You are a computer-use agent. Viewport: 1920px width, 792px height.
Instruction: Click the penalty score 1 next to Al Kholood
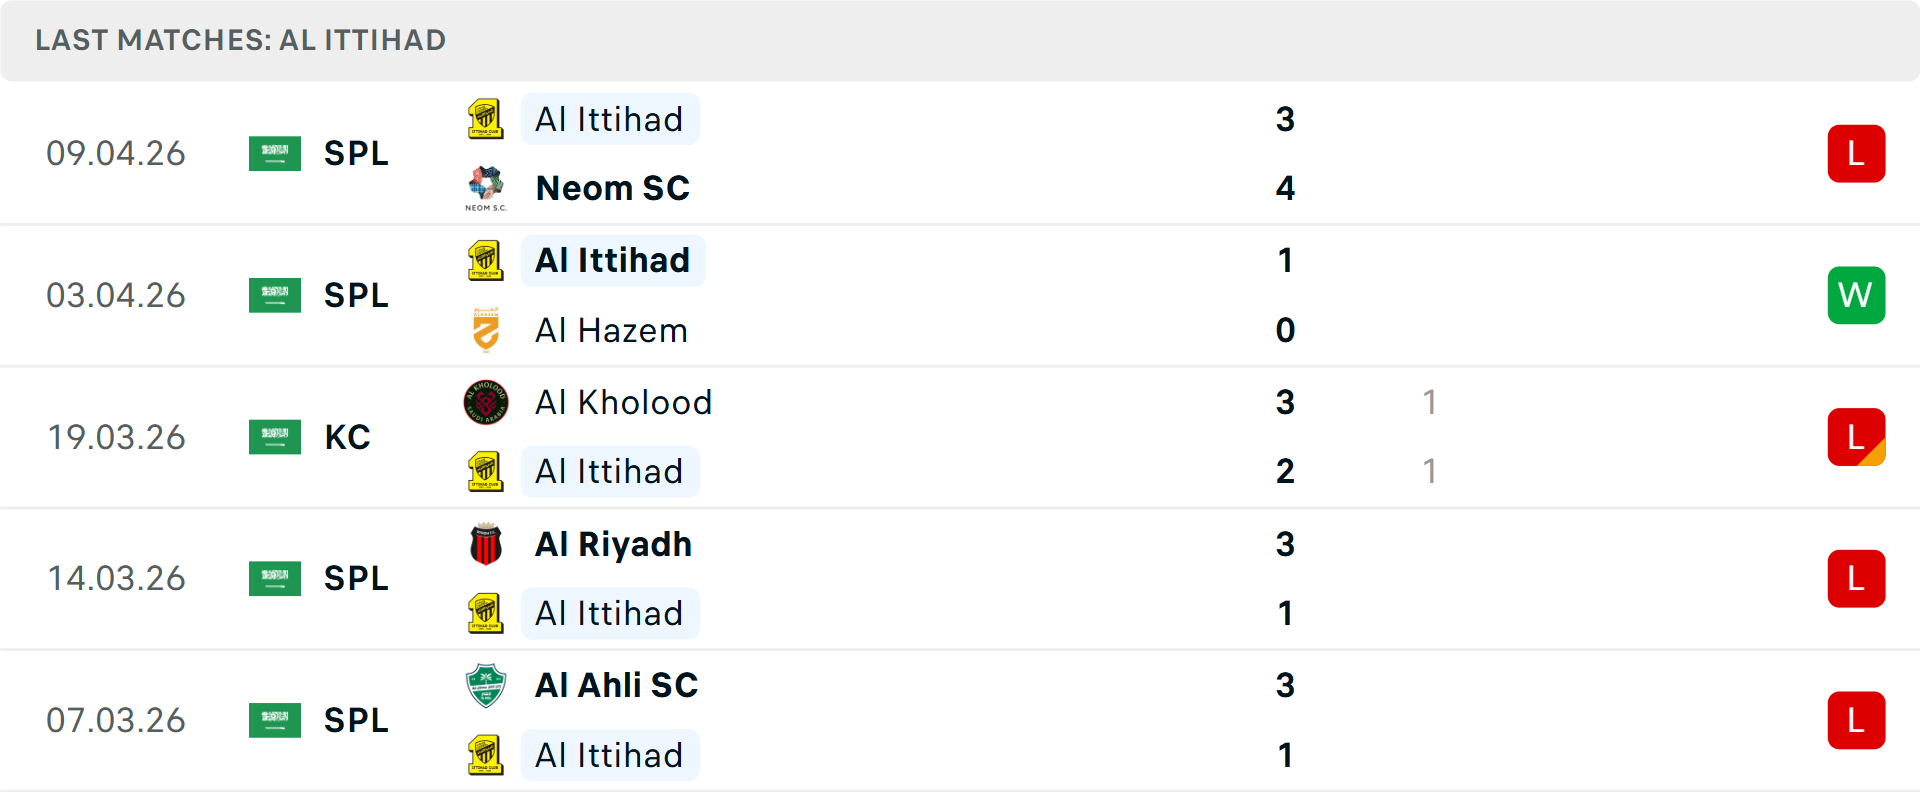tap(1430, 402)
